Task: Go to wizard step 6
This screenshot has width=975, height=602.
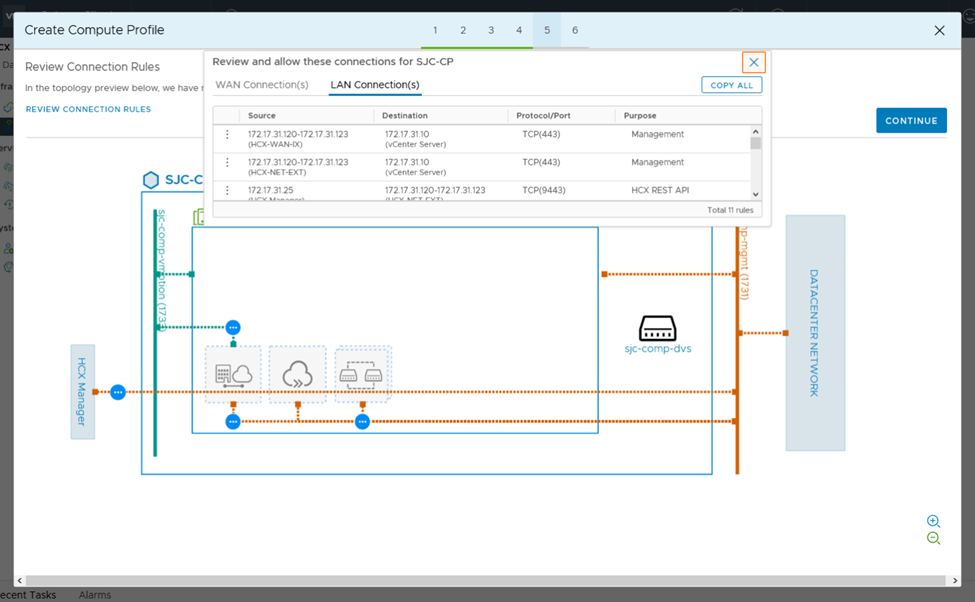Action: (x=575, y=30)
